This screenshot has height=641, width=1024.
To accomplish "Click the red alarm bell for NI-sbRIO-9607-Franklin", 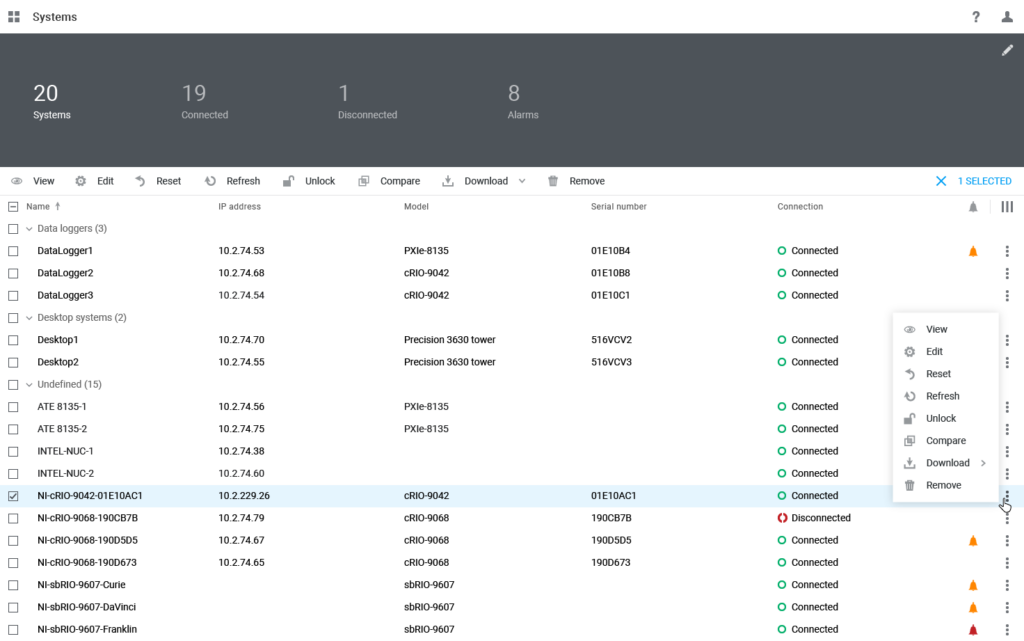I will pyautogui.click(x=973, y=630).
